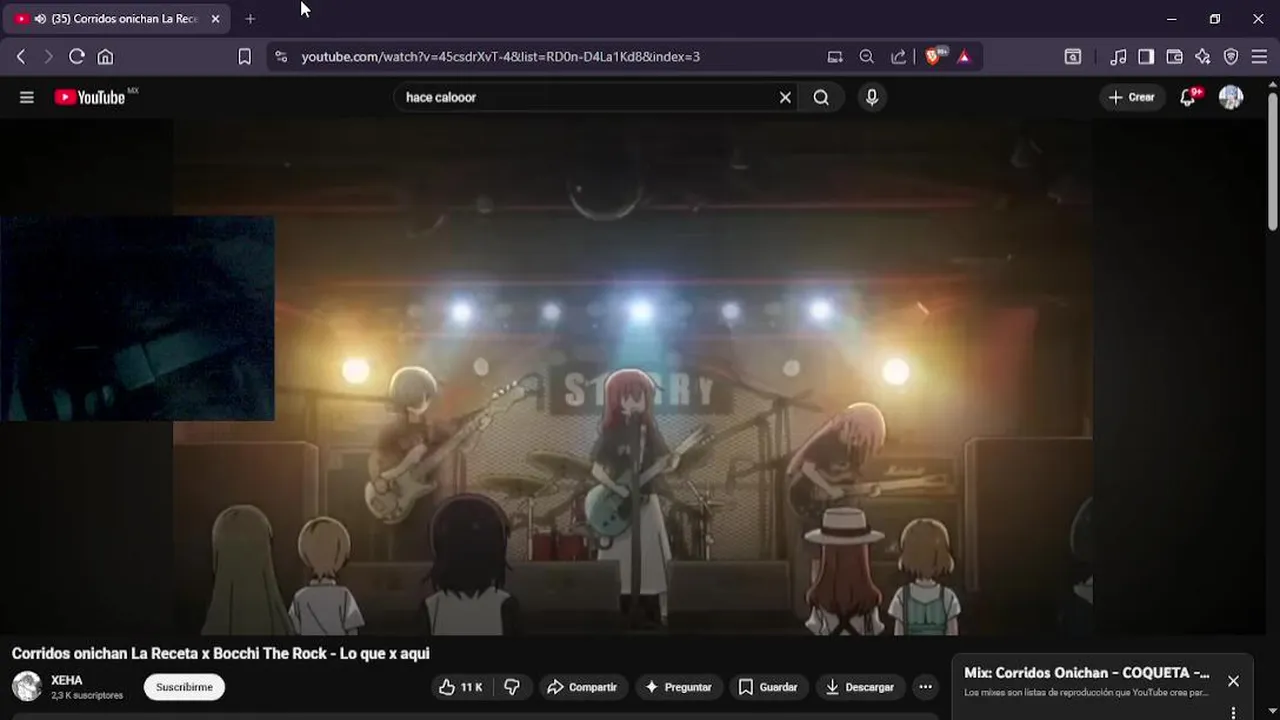This screenshot has width=1280, height=720.
Task: Open XEHA channel avatar
Action: click(27, 687)
